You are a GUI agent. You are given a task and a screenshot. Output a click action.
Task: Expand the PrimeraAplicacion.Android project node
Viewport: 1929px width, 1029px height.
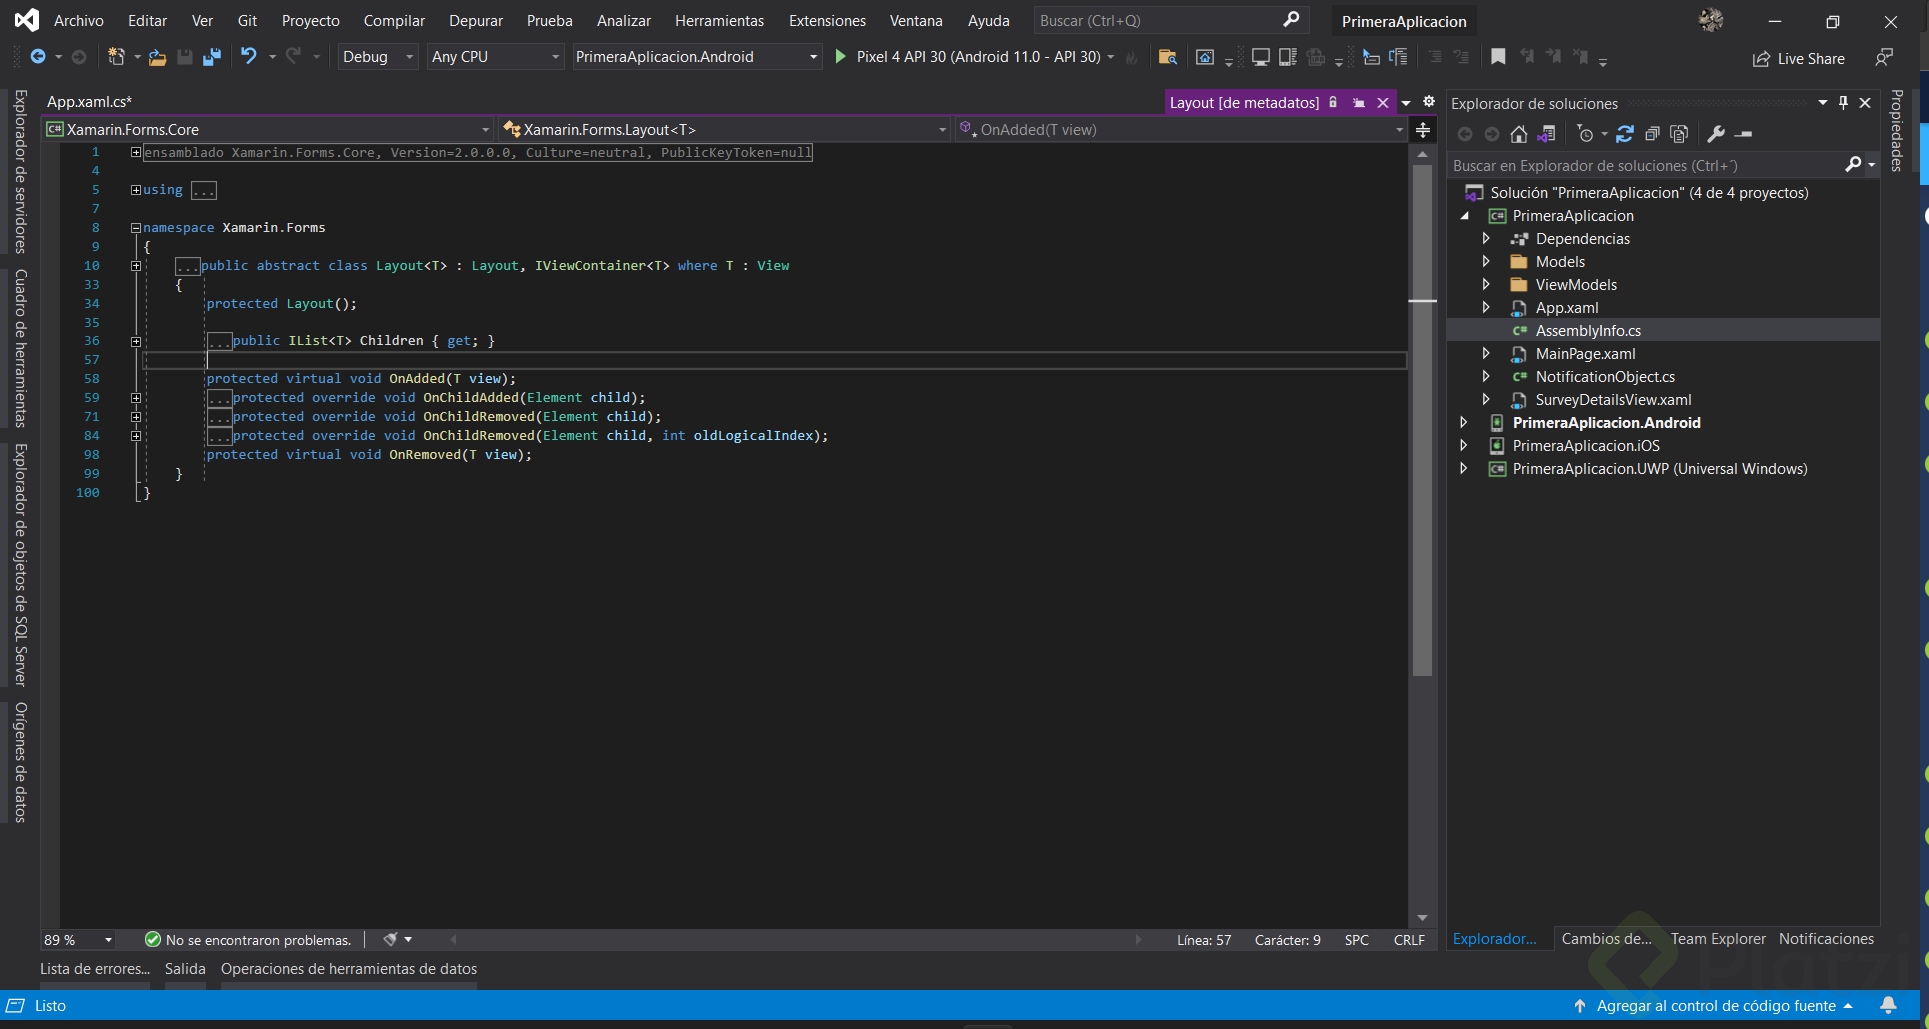(1464, 423)
